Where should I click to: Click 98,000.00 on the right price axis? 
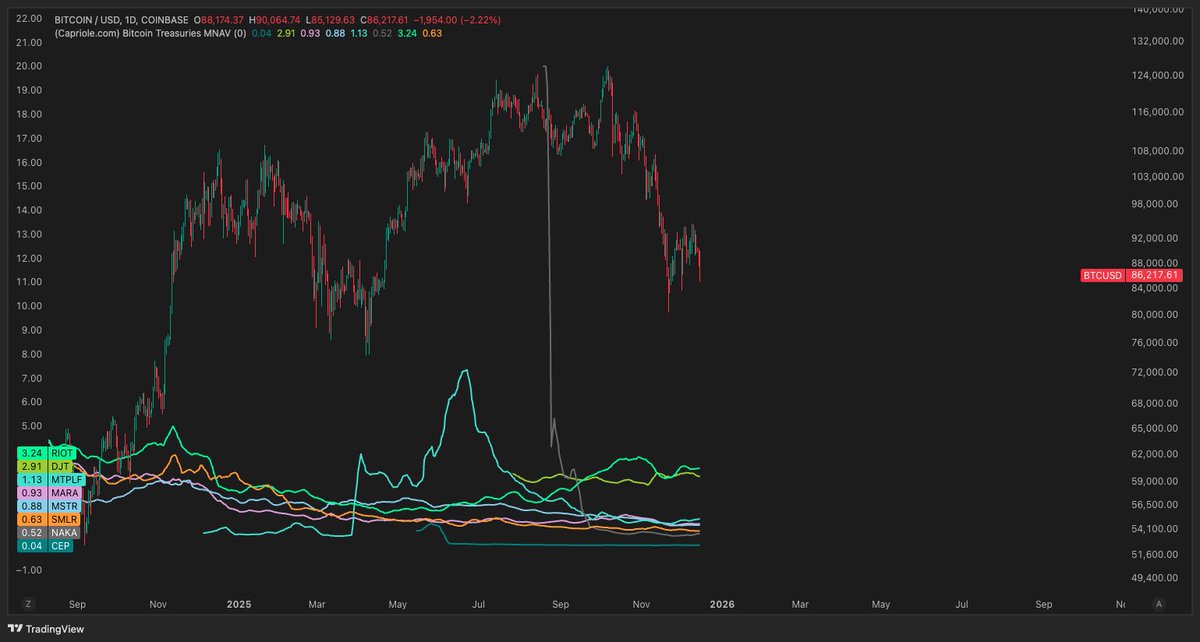coord(1156,204)
